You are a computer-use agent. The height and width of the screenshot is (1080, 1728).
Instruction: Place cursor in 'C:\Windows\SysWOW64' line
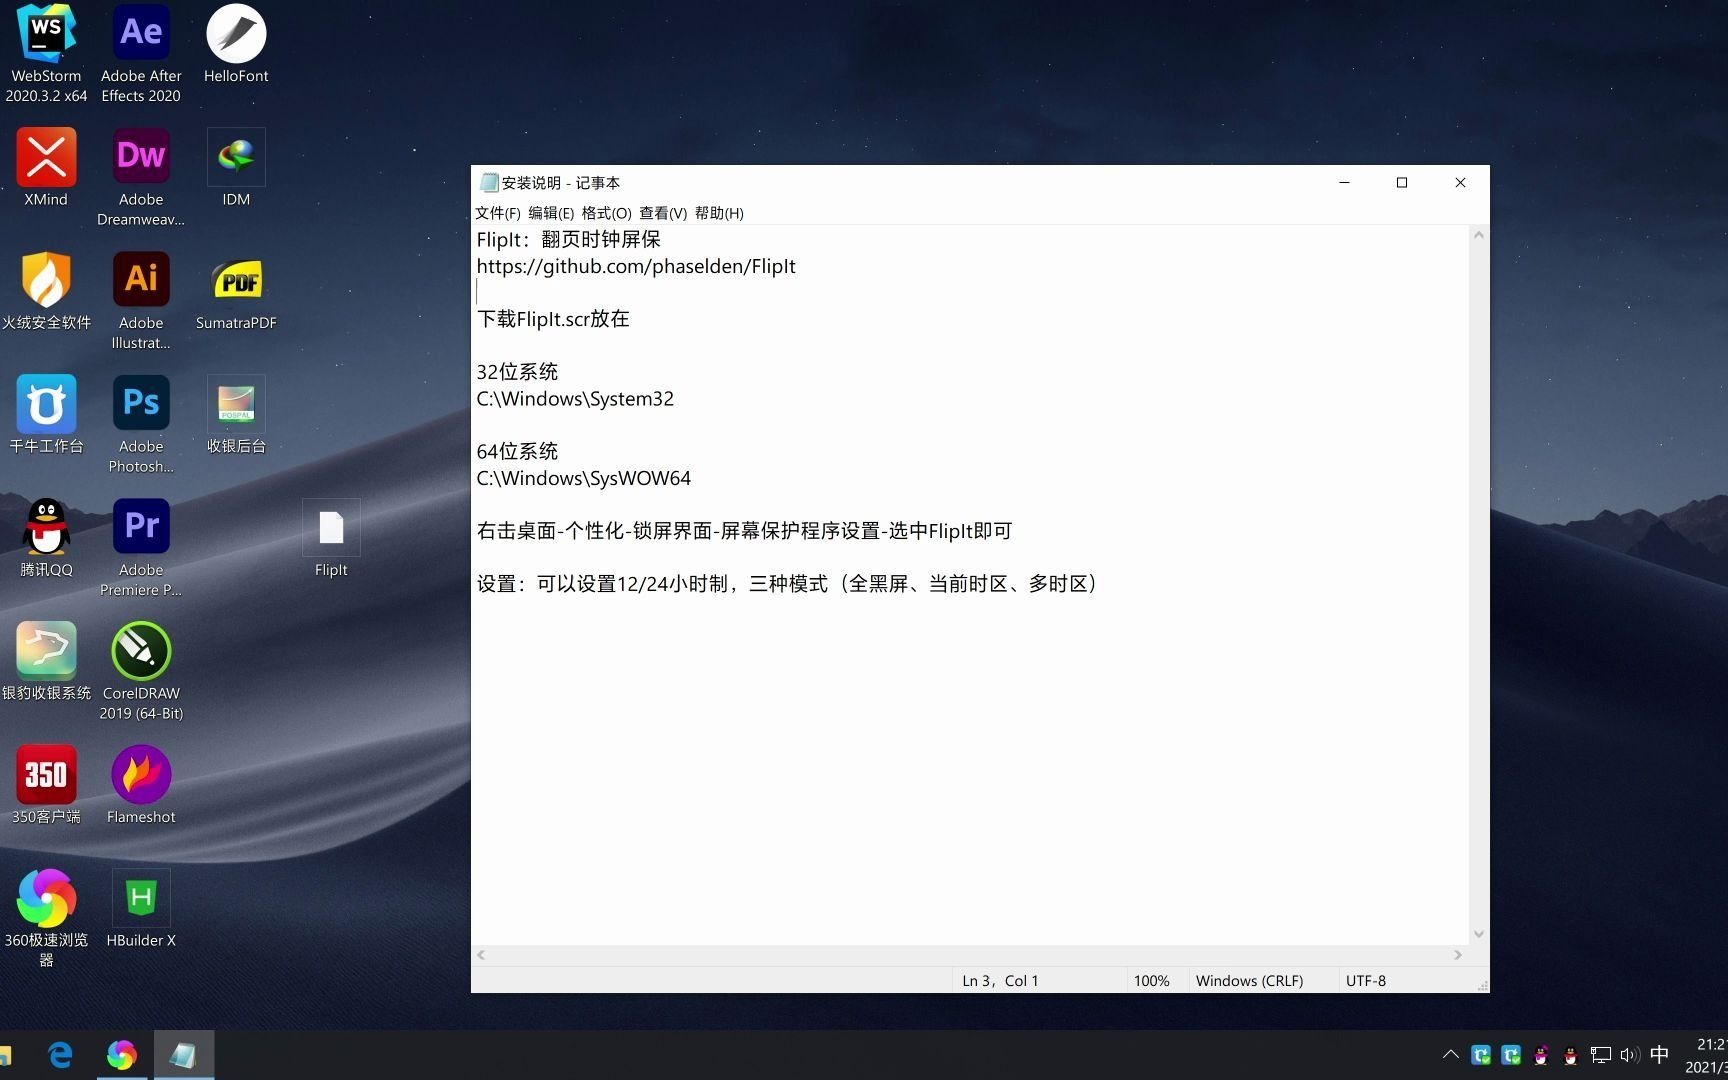tap(584, 478)
